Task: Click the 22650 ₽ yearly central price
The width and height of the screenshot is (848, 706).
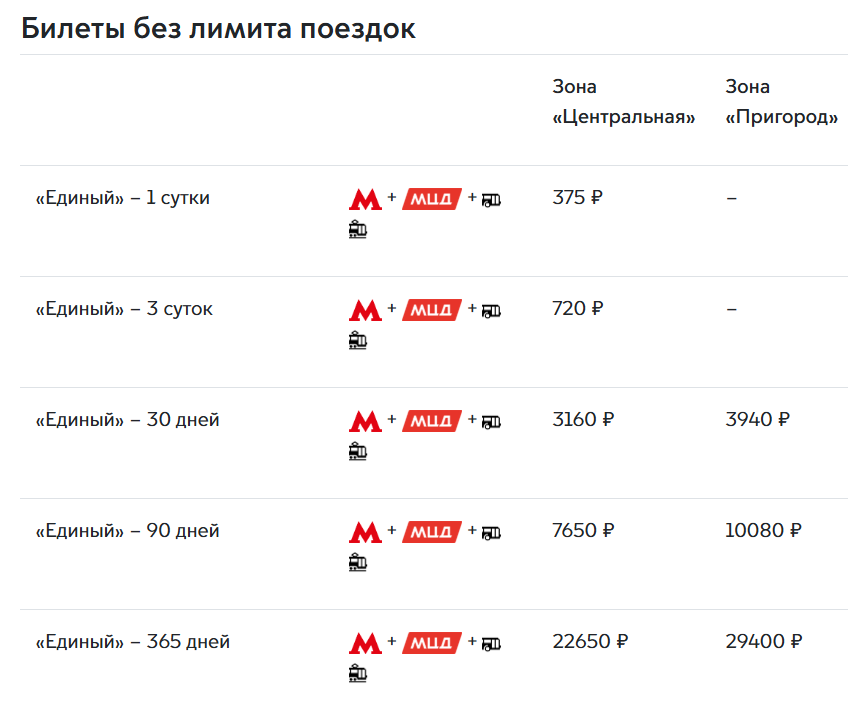Action: coord(590,641)
